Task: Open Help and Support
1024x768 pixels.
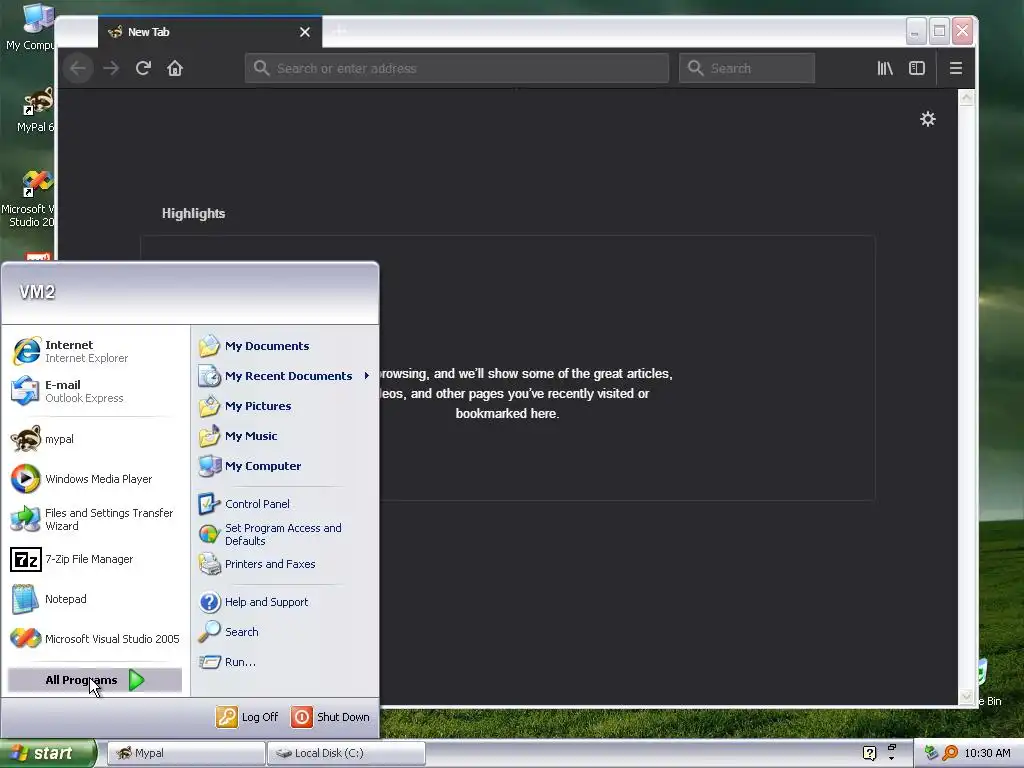Action: (x=285, y=601)
